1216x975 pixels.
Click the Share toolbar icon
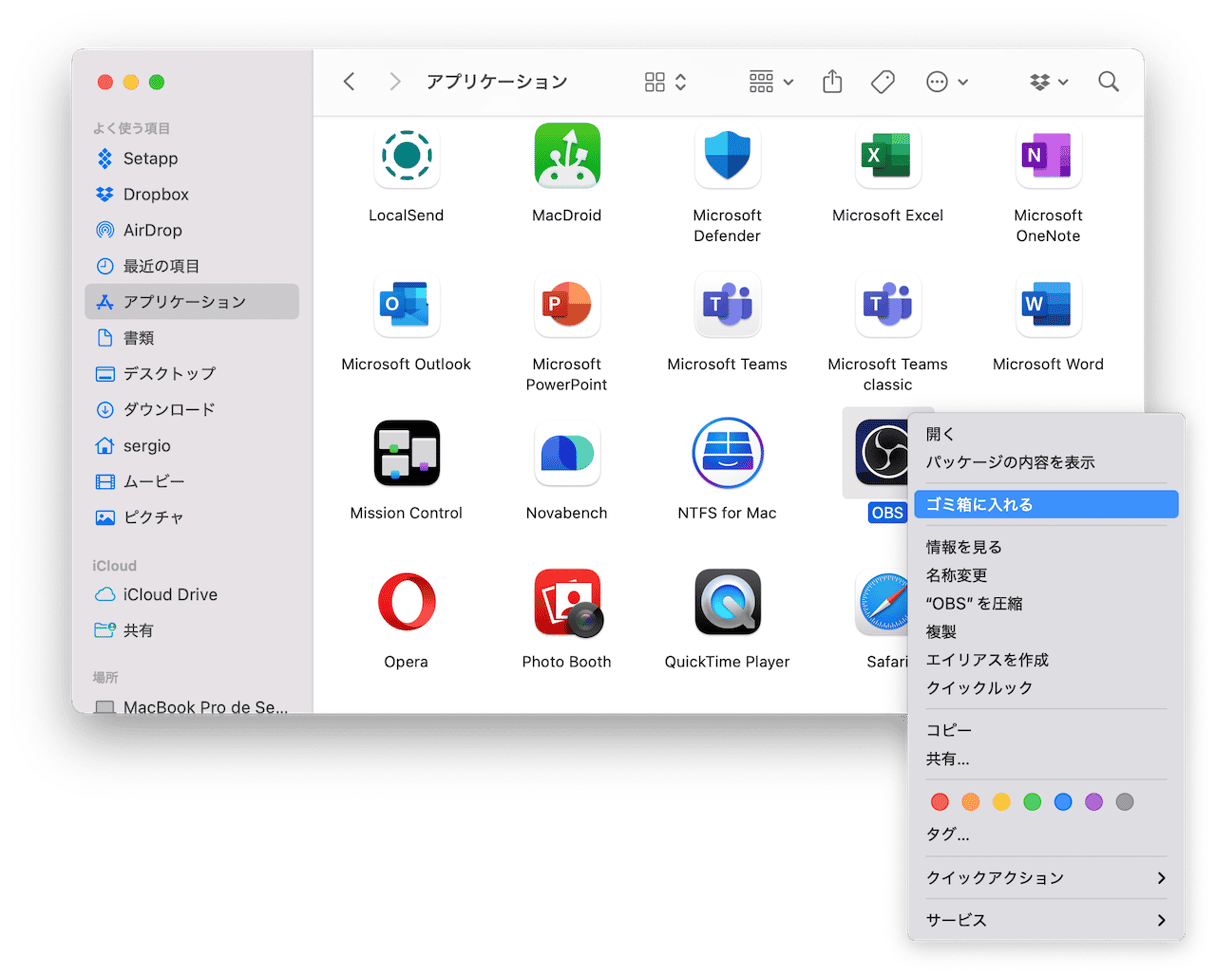pos(832,82)
